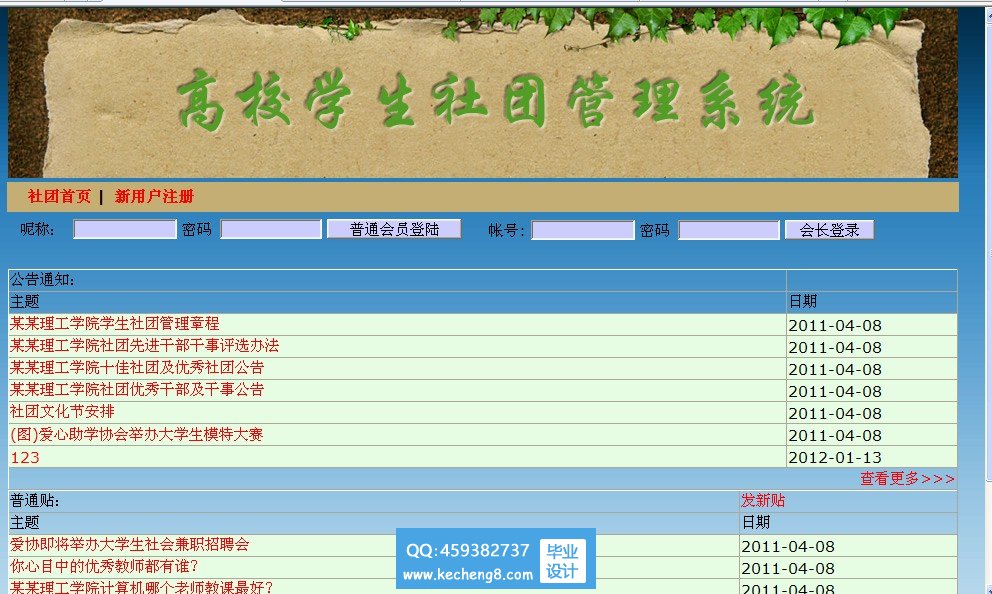
Task: Focus the member password field beside 普通会员登陆
Action: pyautogui.click(x=271, y=230)
